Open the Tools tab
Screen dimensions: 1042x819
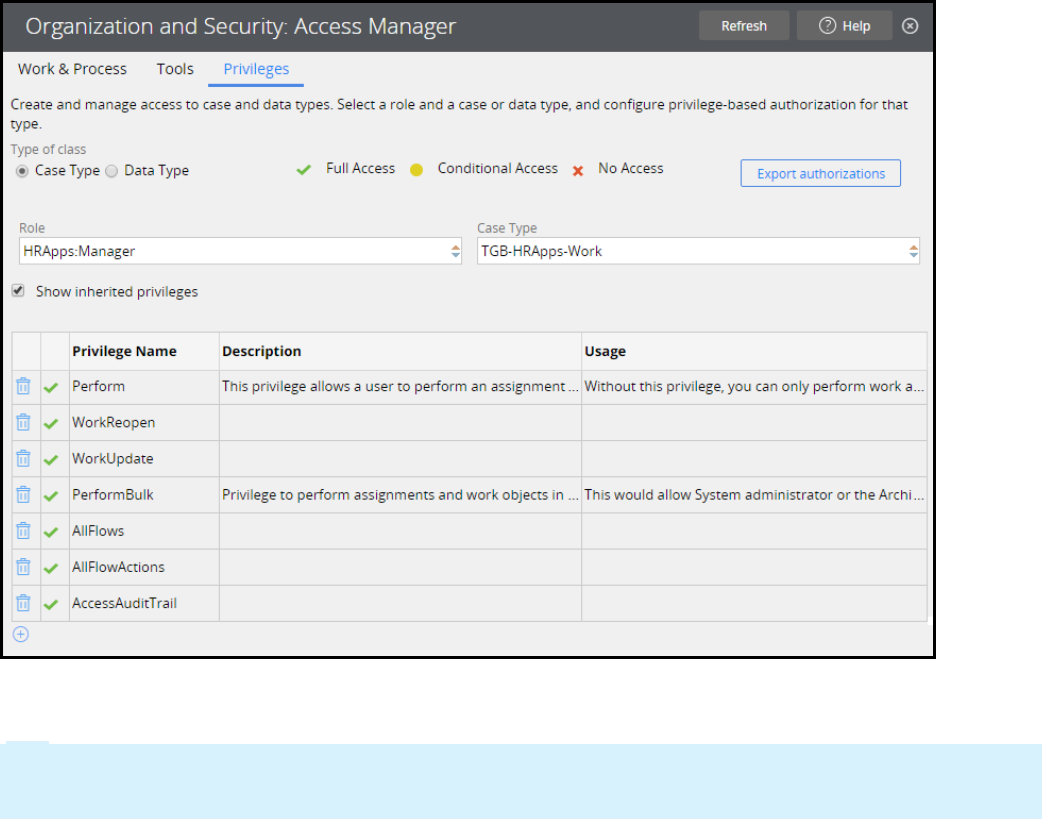tap(175, 69)
